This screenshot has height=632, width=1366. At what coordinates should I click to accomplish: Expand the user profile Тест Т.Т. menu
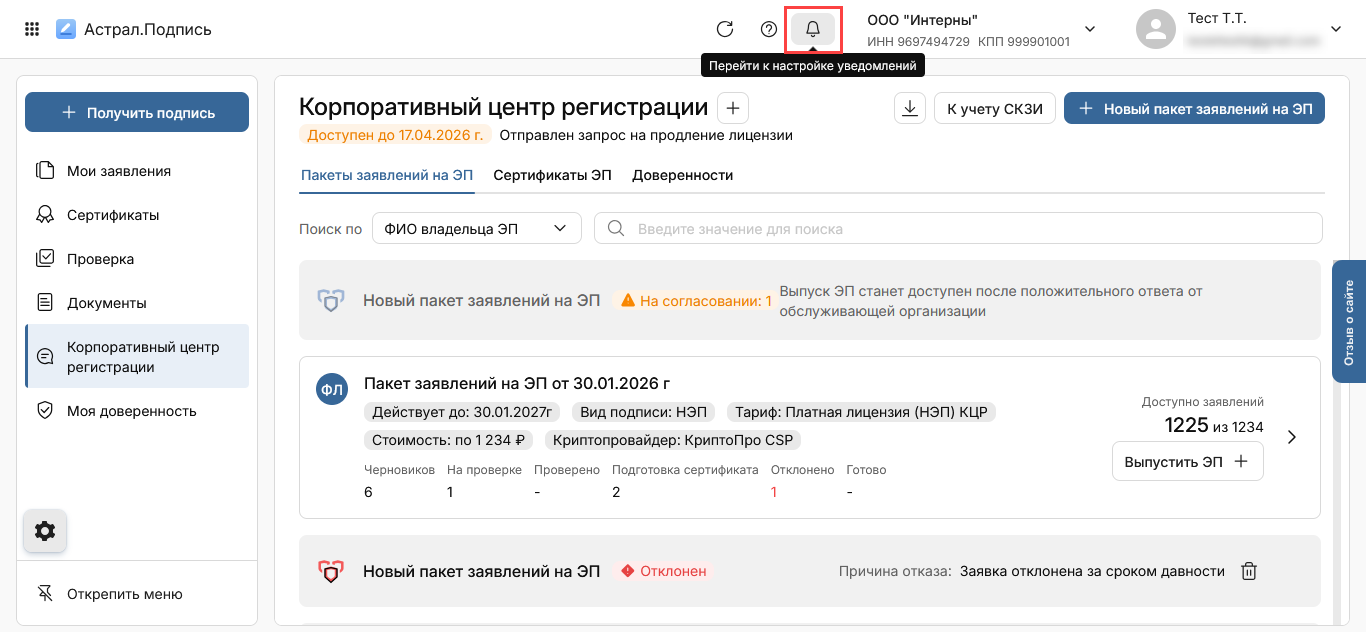[1335, 29]
